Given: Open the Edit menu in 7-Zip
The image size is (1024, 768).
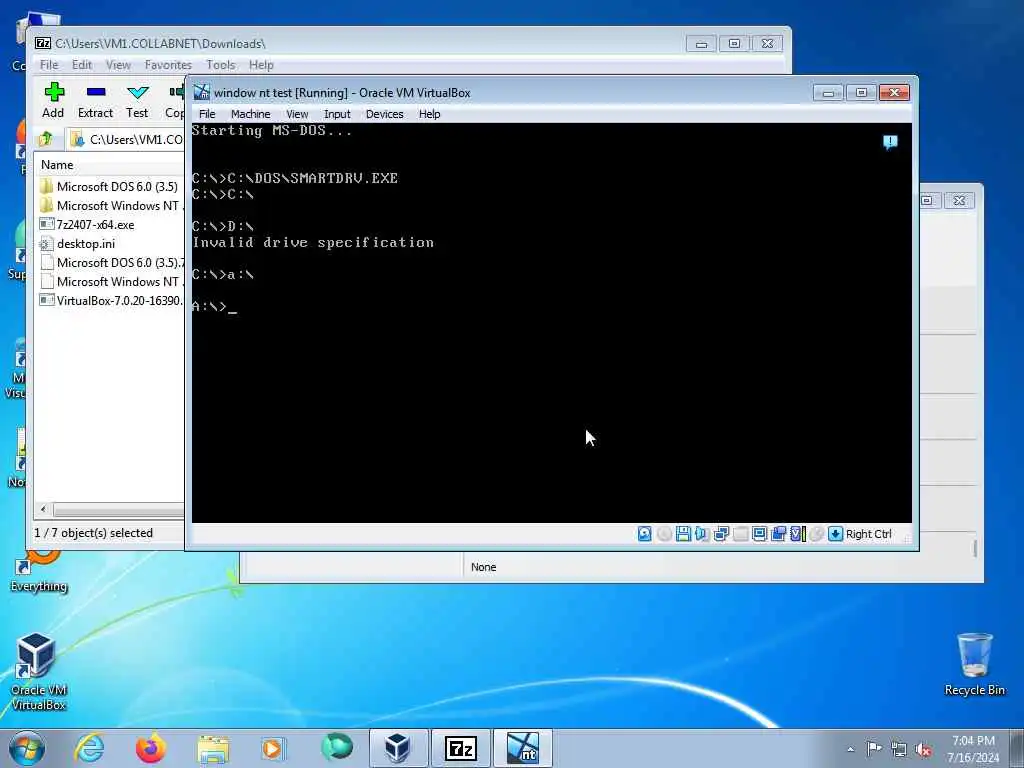Looking at the screenshot, I should pyautogui.click(x=82, y=65).
